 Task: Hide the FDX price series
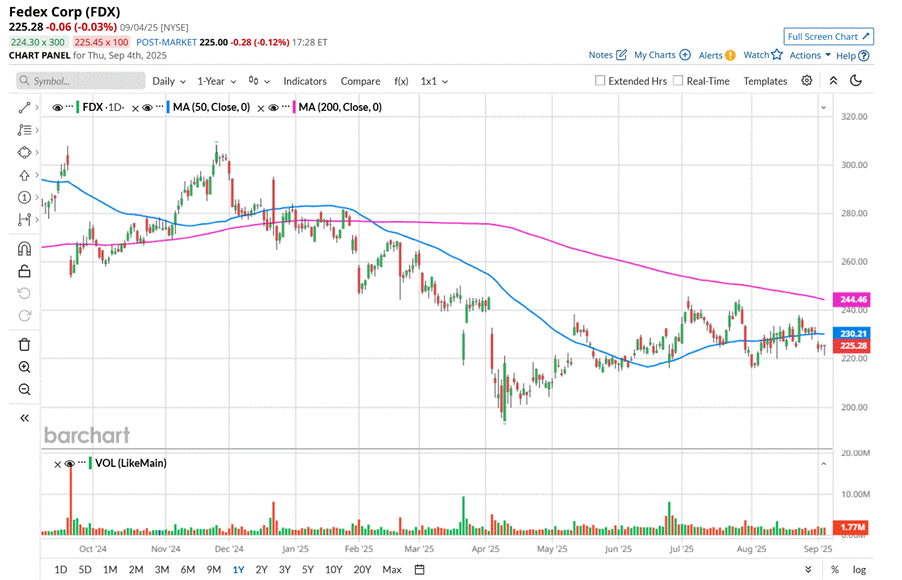coord(58,108)
